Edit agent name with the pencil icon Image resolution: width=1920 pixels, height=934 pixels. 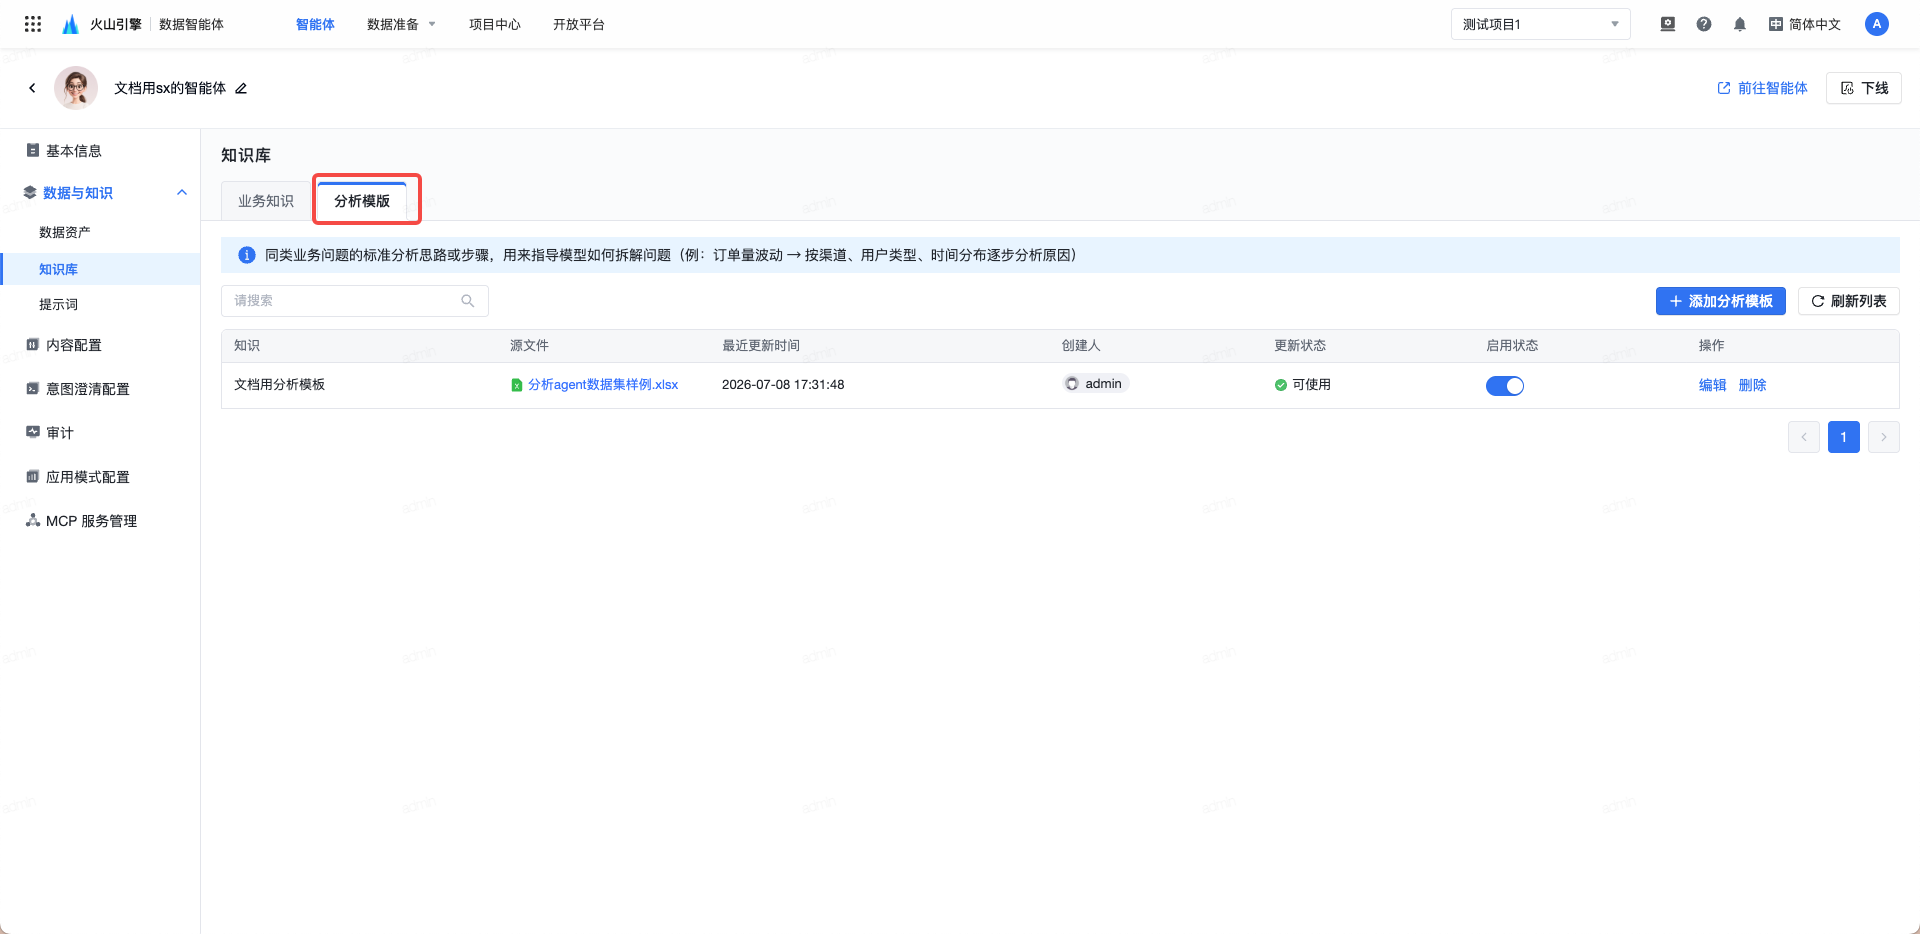click(241, 88)
